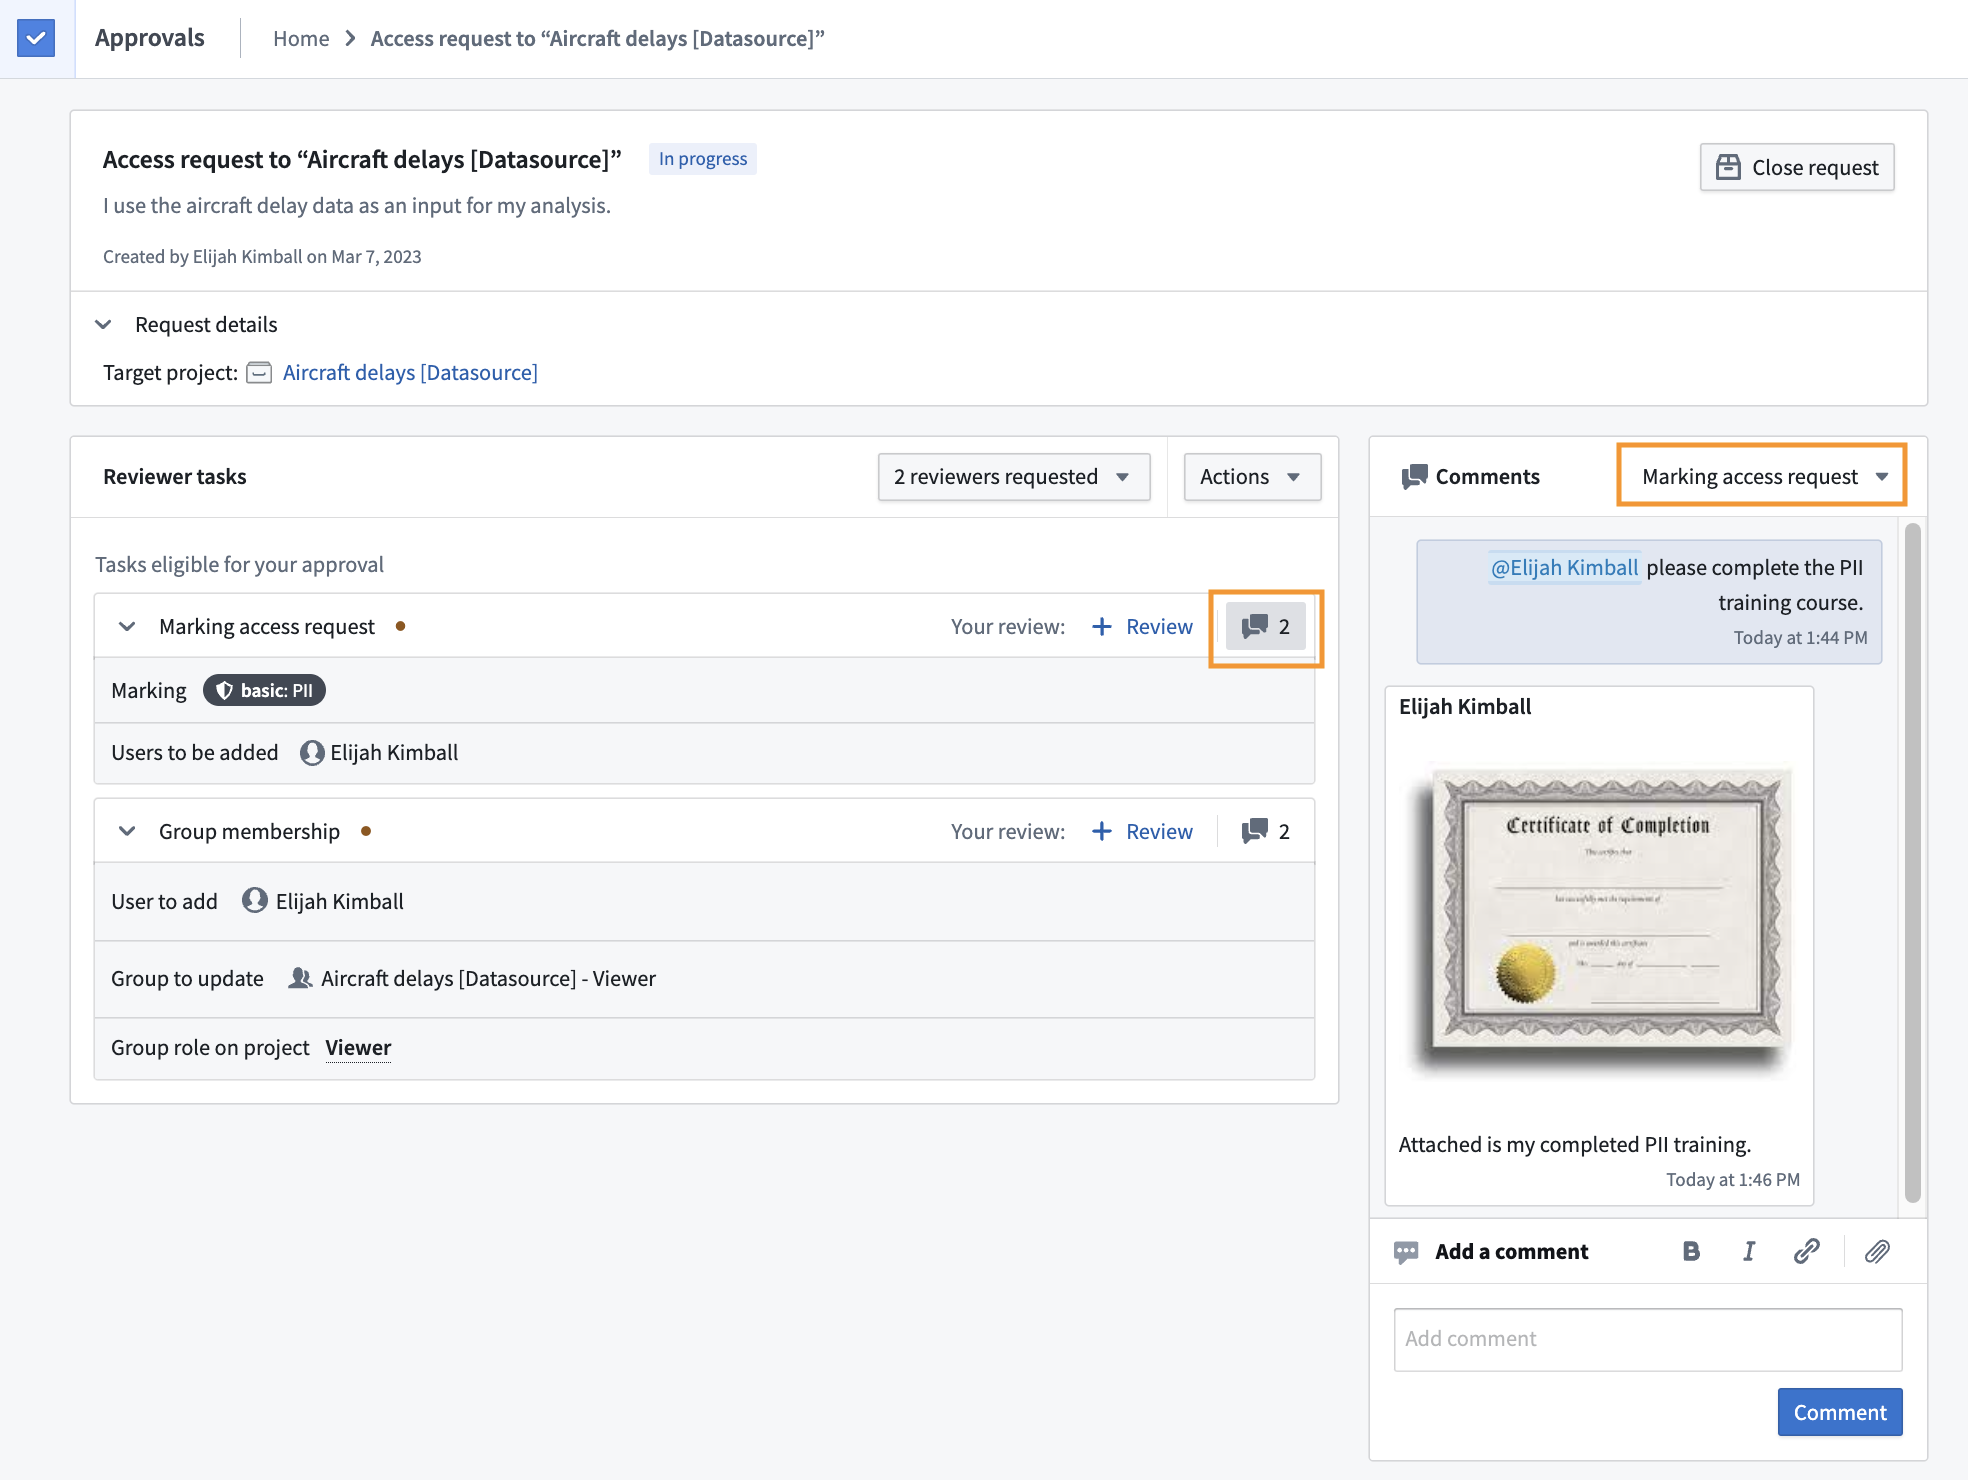
Task: Open comments for Group membership task
Action: coord(1266,831)
